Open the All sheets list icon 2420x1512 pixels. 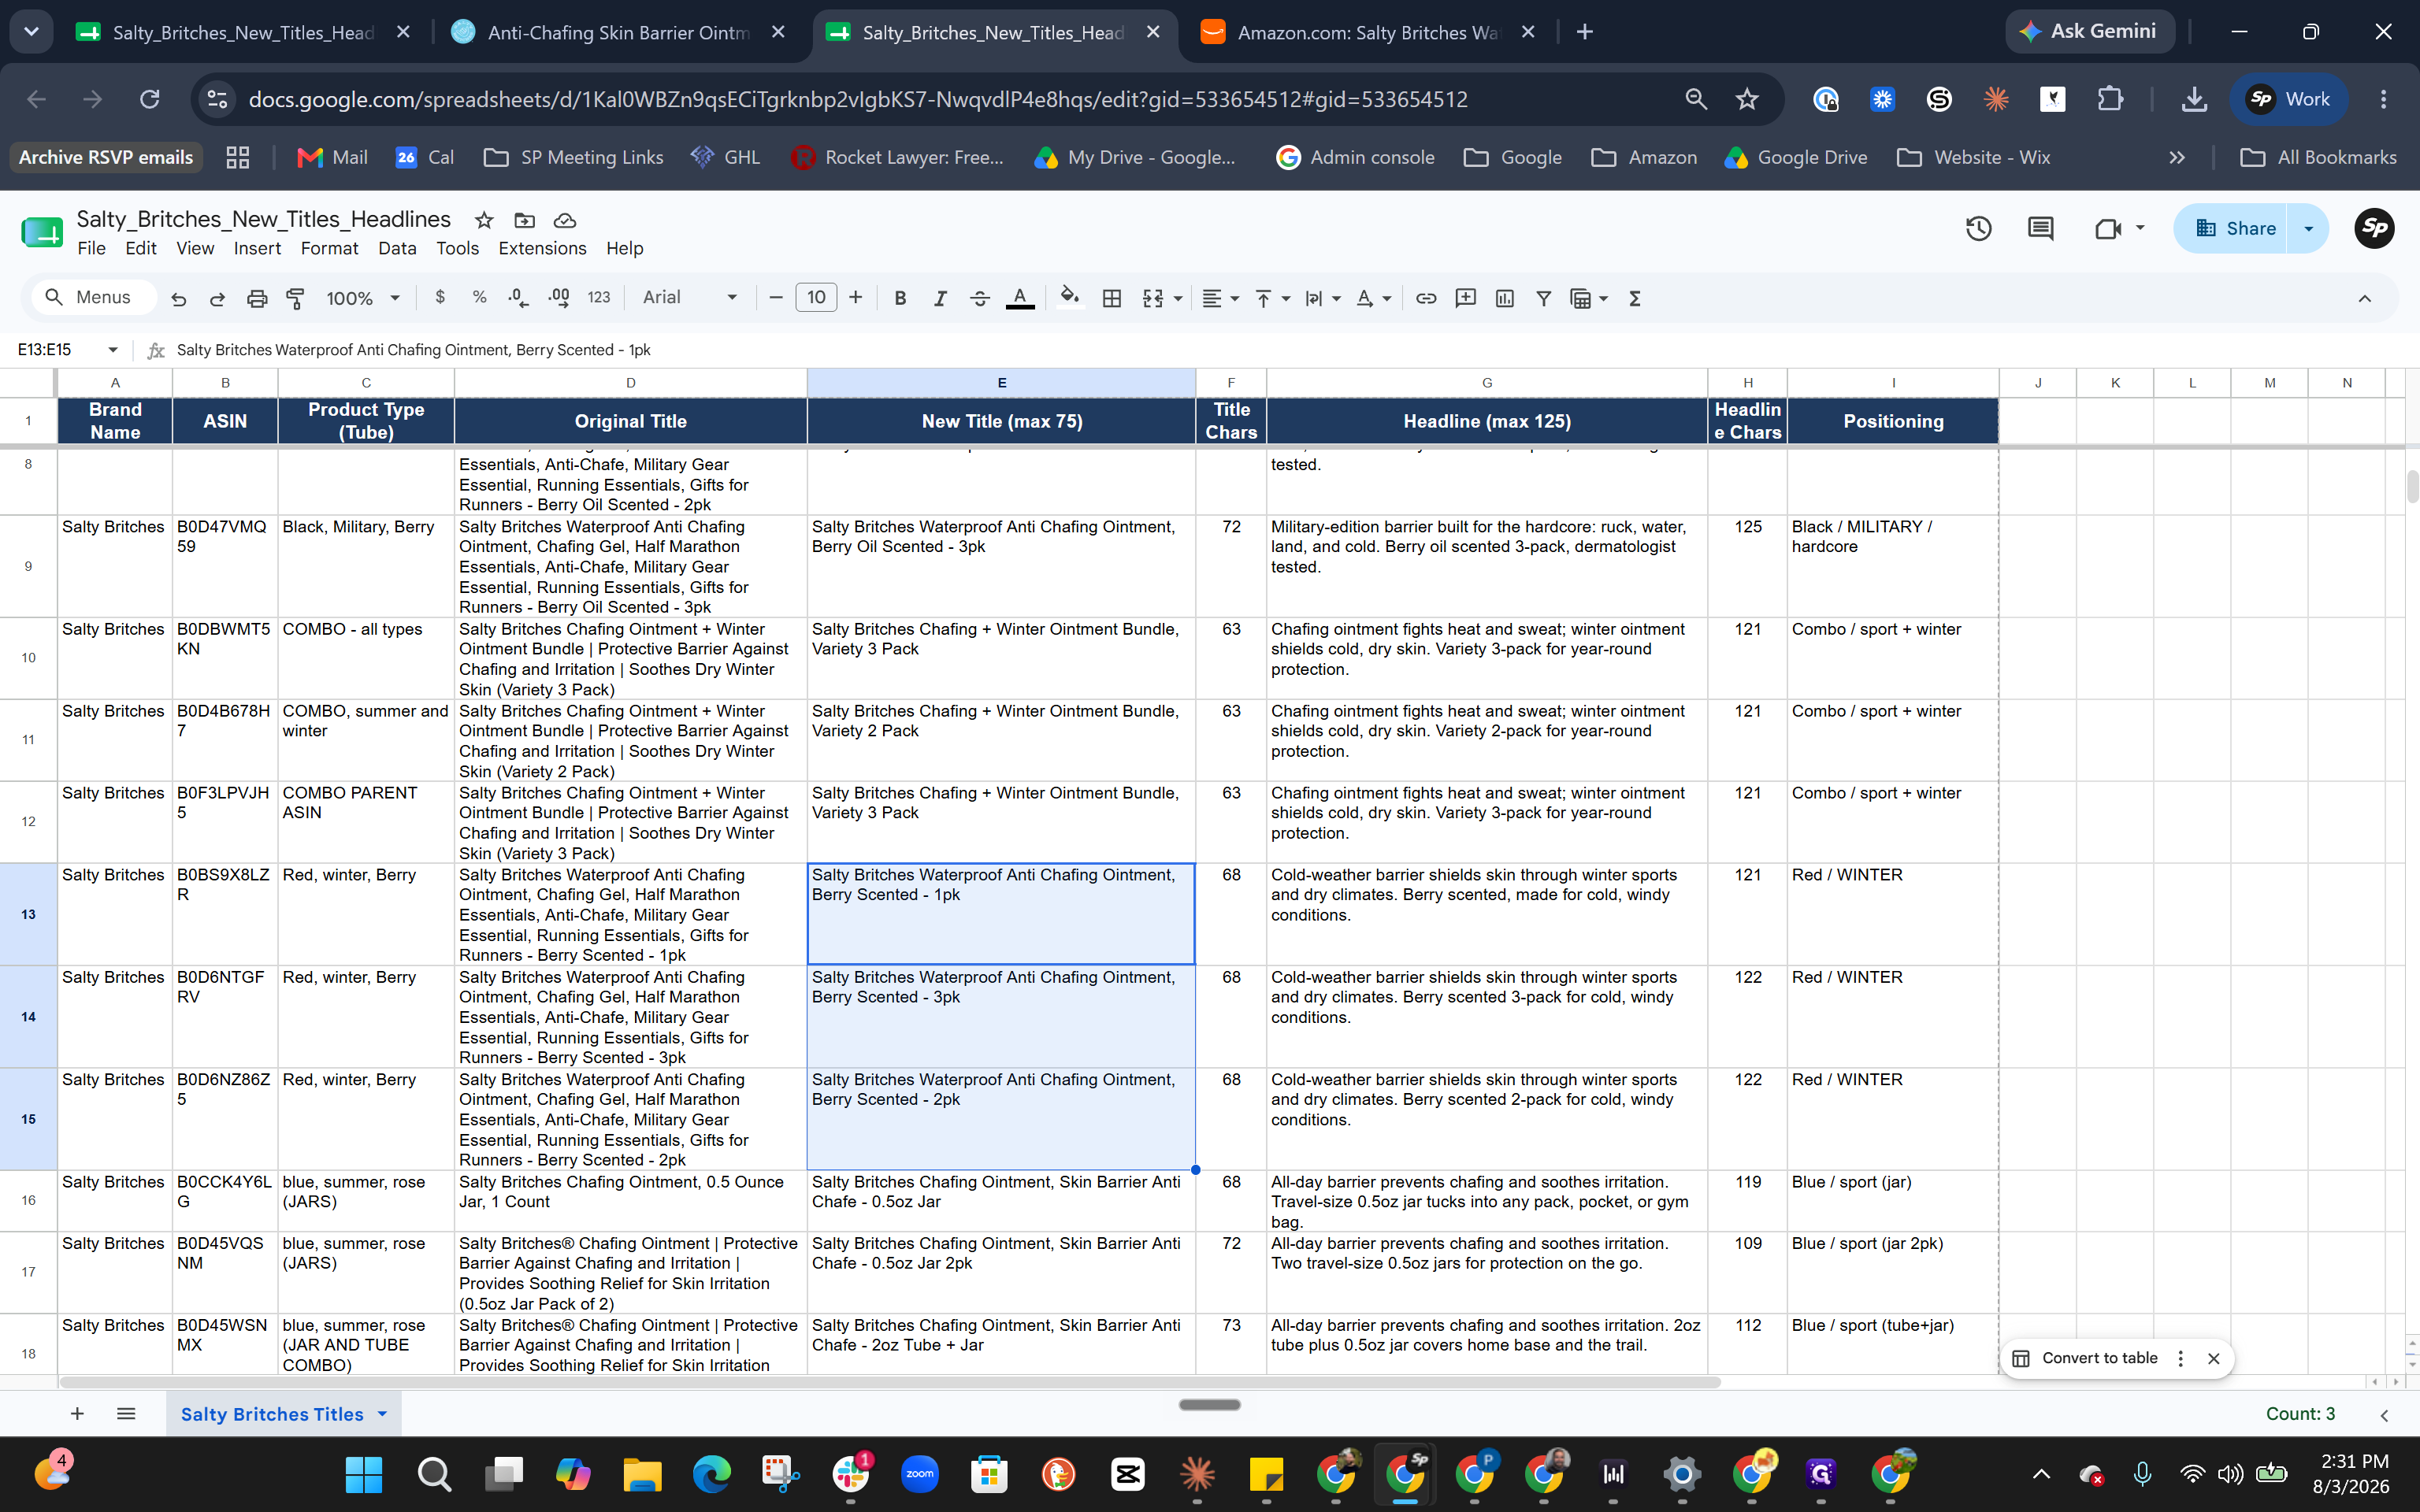tap(126, 1413)
